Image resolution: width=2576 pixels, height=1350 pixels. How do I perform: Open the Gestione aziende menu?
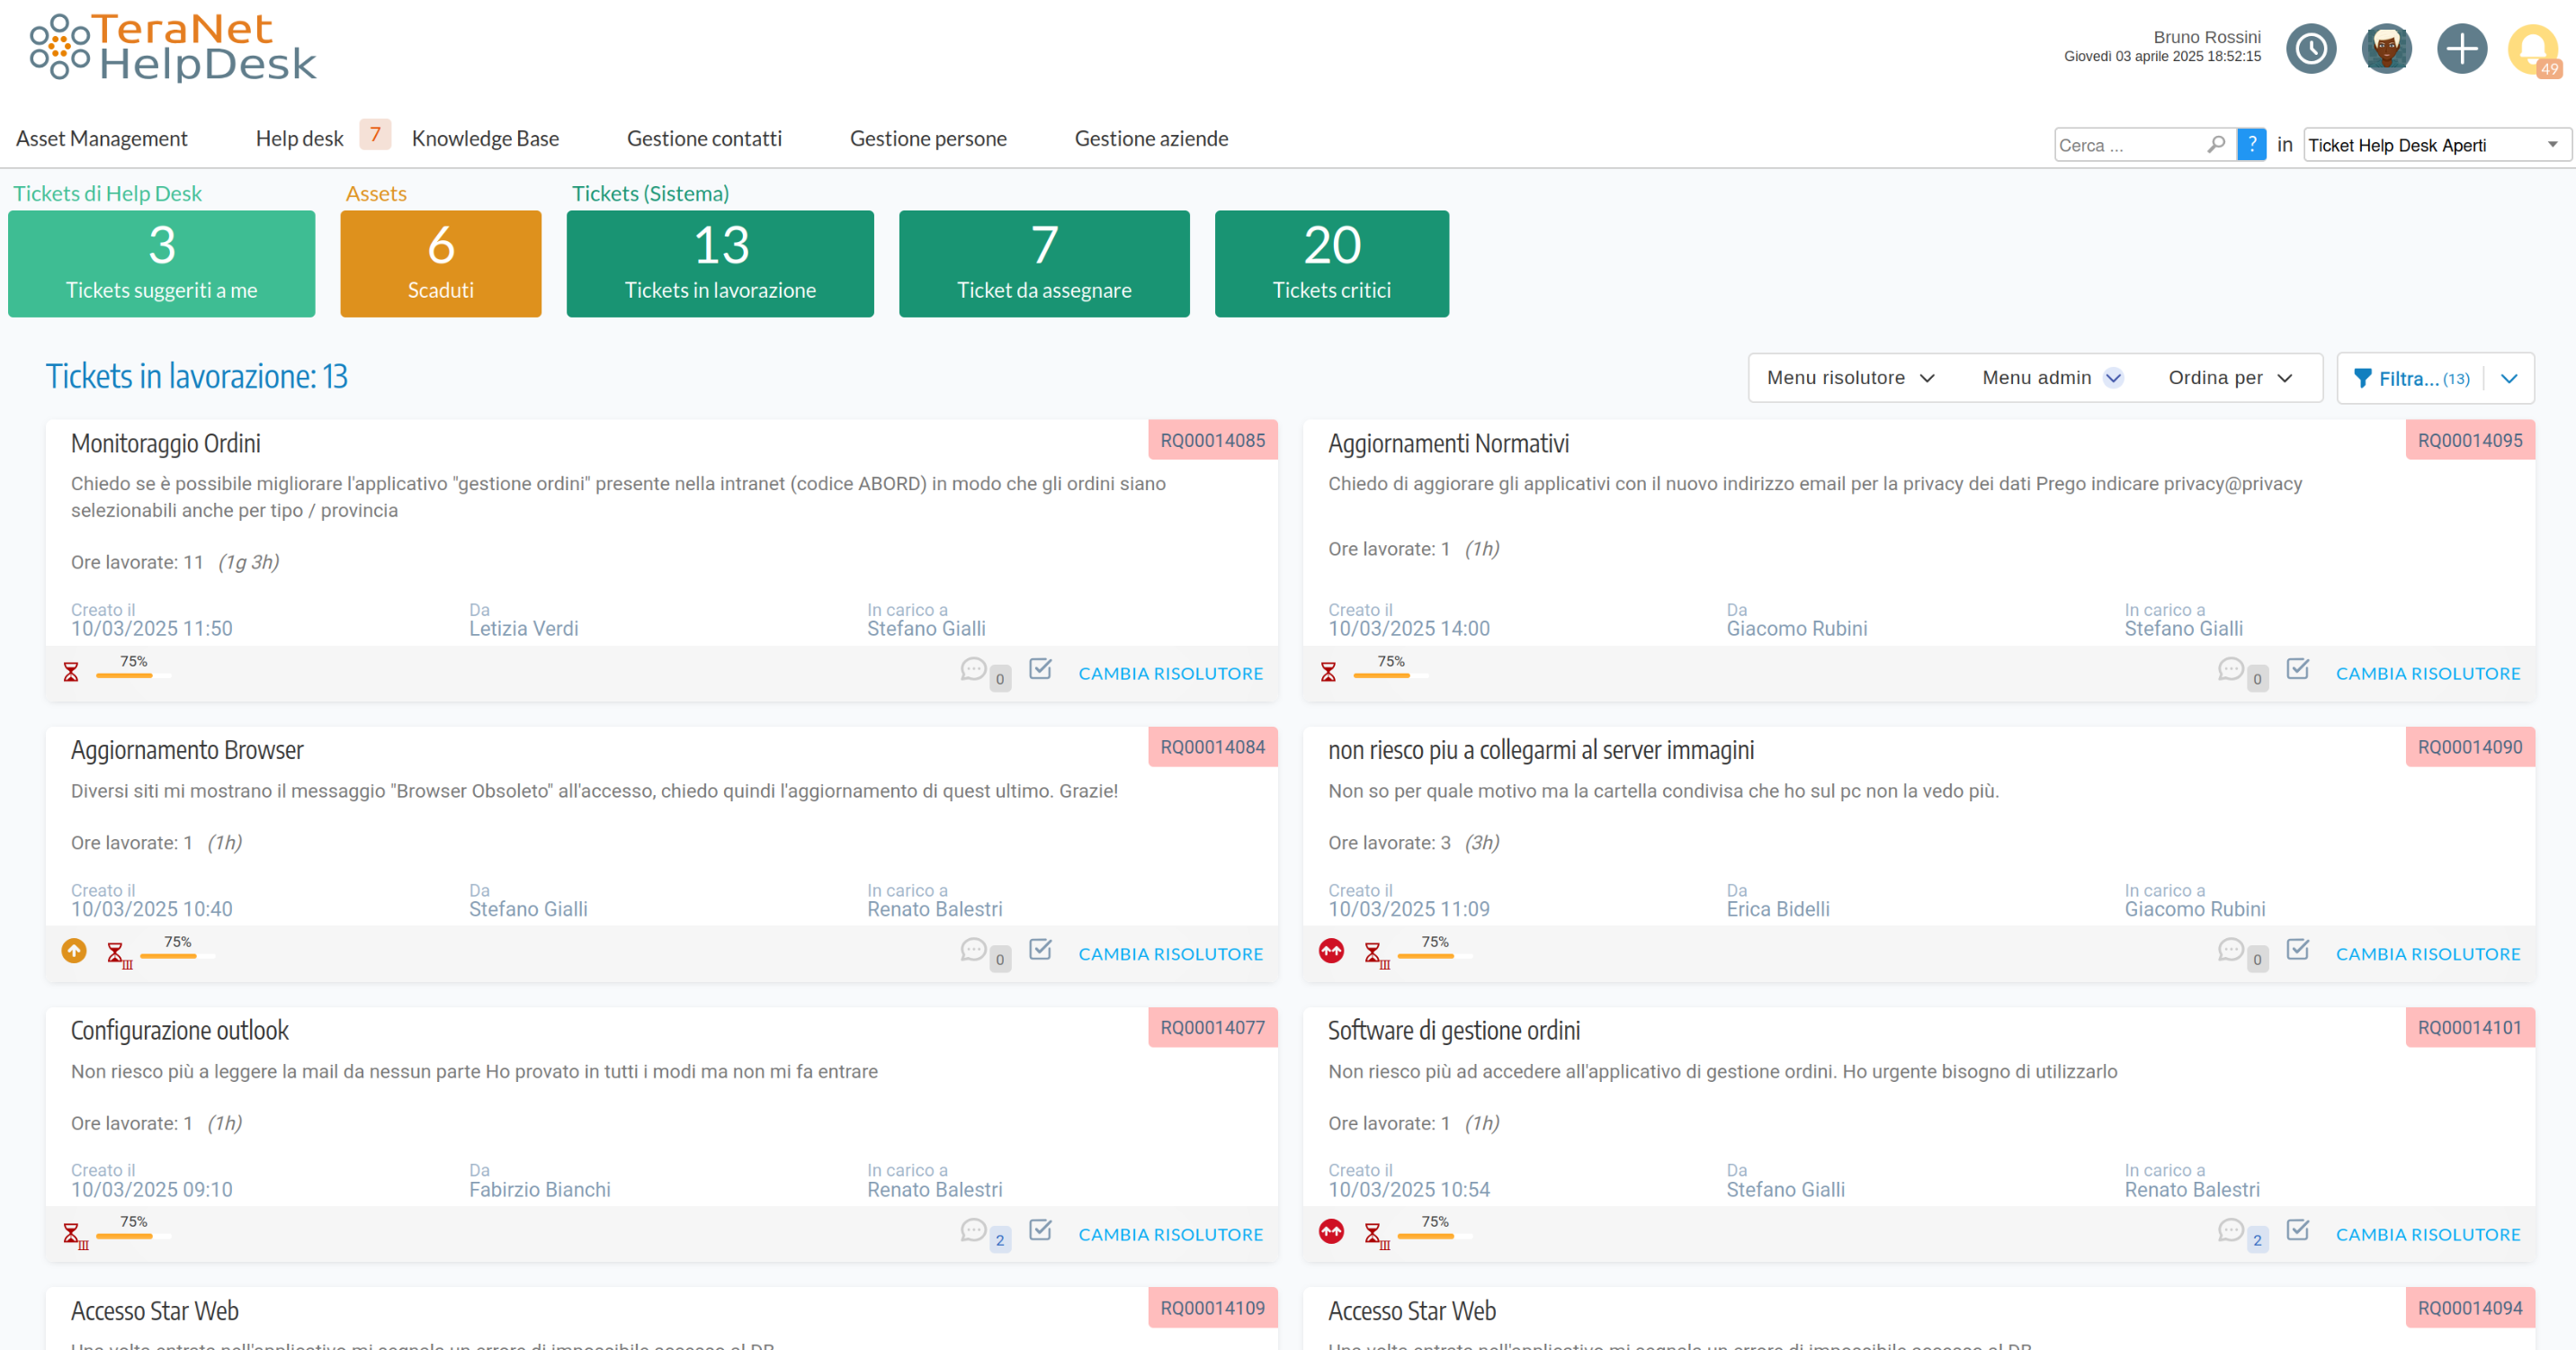1151,139
